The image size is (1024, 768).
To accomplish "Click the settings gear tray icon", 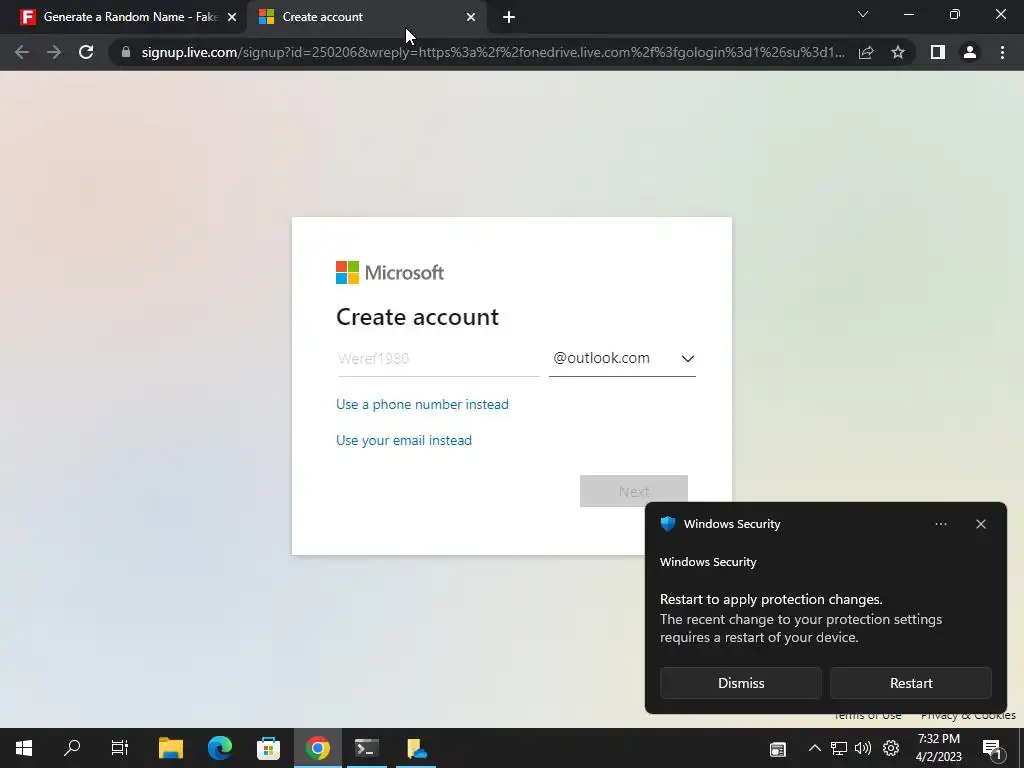I will (x=891, y=748).
